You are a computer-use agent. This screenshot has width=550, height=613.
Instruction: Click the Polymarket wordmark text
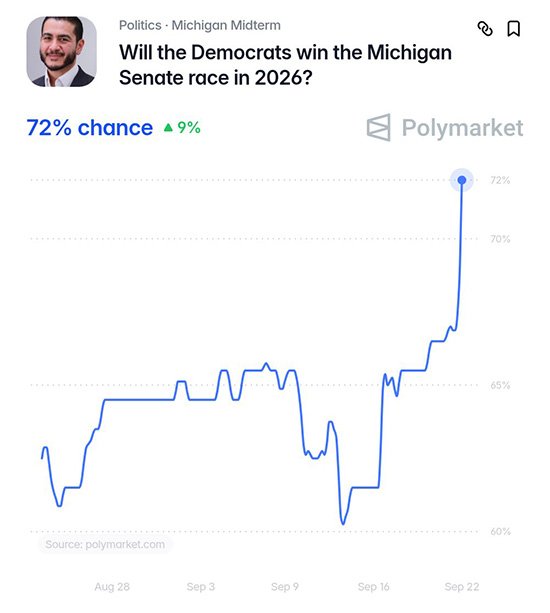[x=462, y=128]
